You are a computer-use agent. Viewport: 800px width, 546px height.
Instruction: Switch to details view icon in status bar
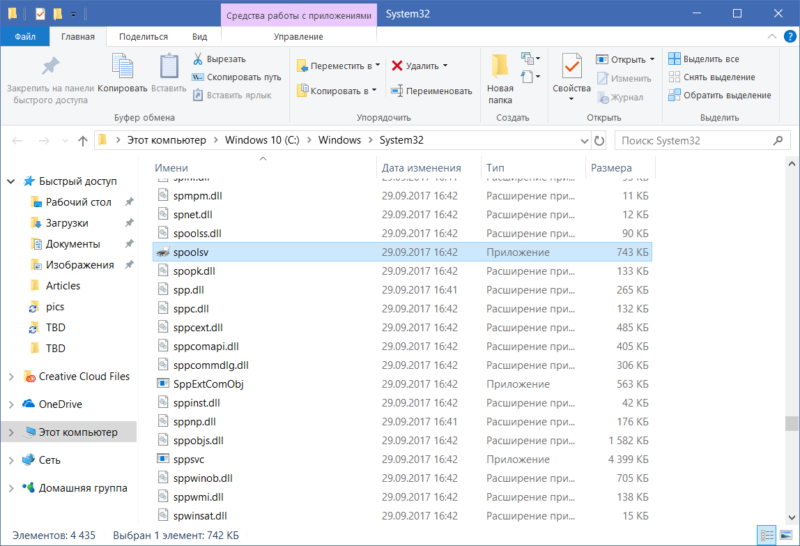(767, 535)
